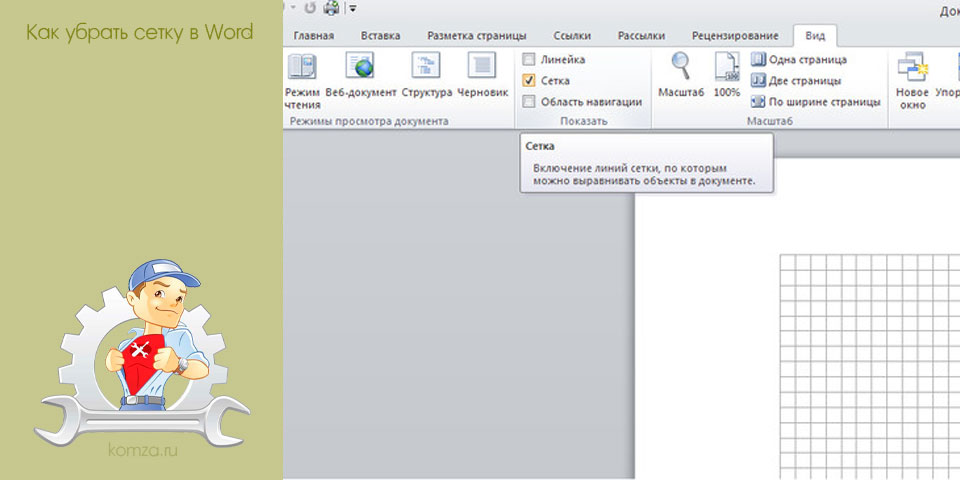
Task: Open Reading mode (Режим чтения)
Action: pos(302,80)
